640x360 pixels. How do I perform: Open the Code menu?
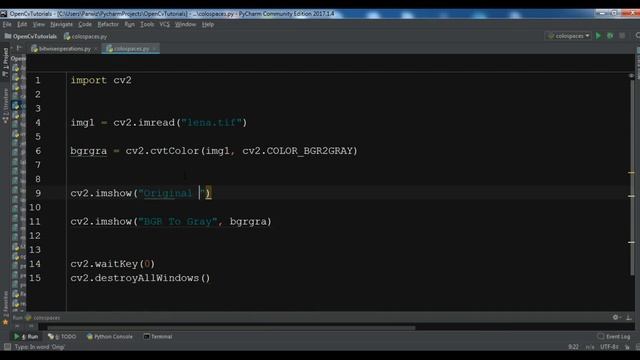tap(85, 24)
